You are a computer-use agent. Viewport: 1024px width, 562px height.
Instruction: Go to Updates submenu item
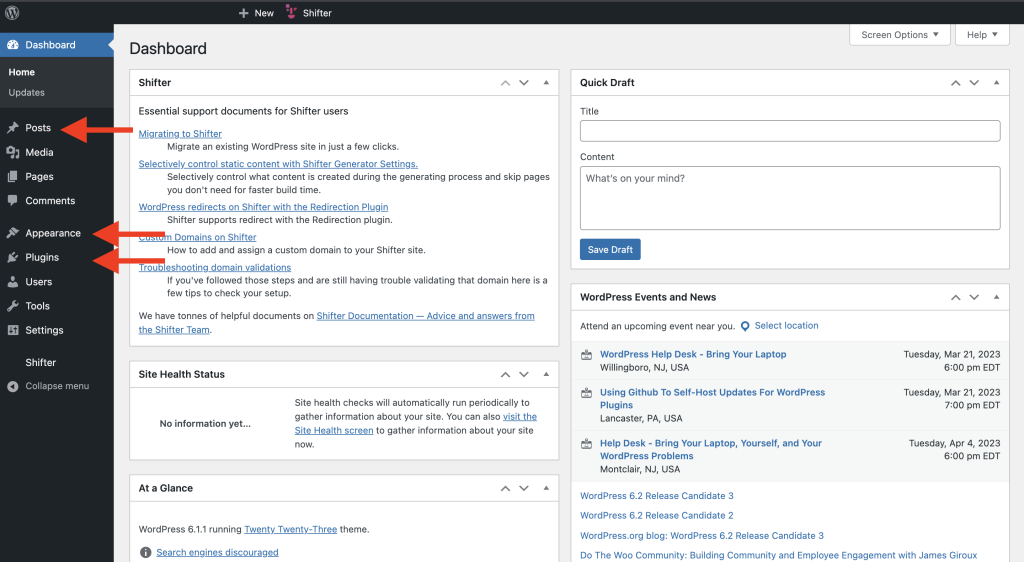point(27,93)
